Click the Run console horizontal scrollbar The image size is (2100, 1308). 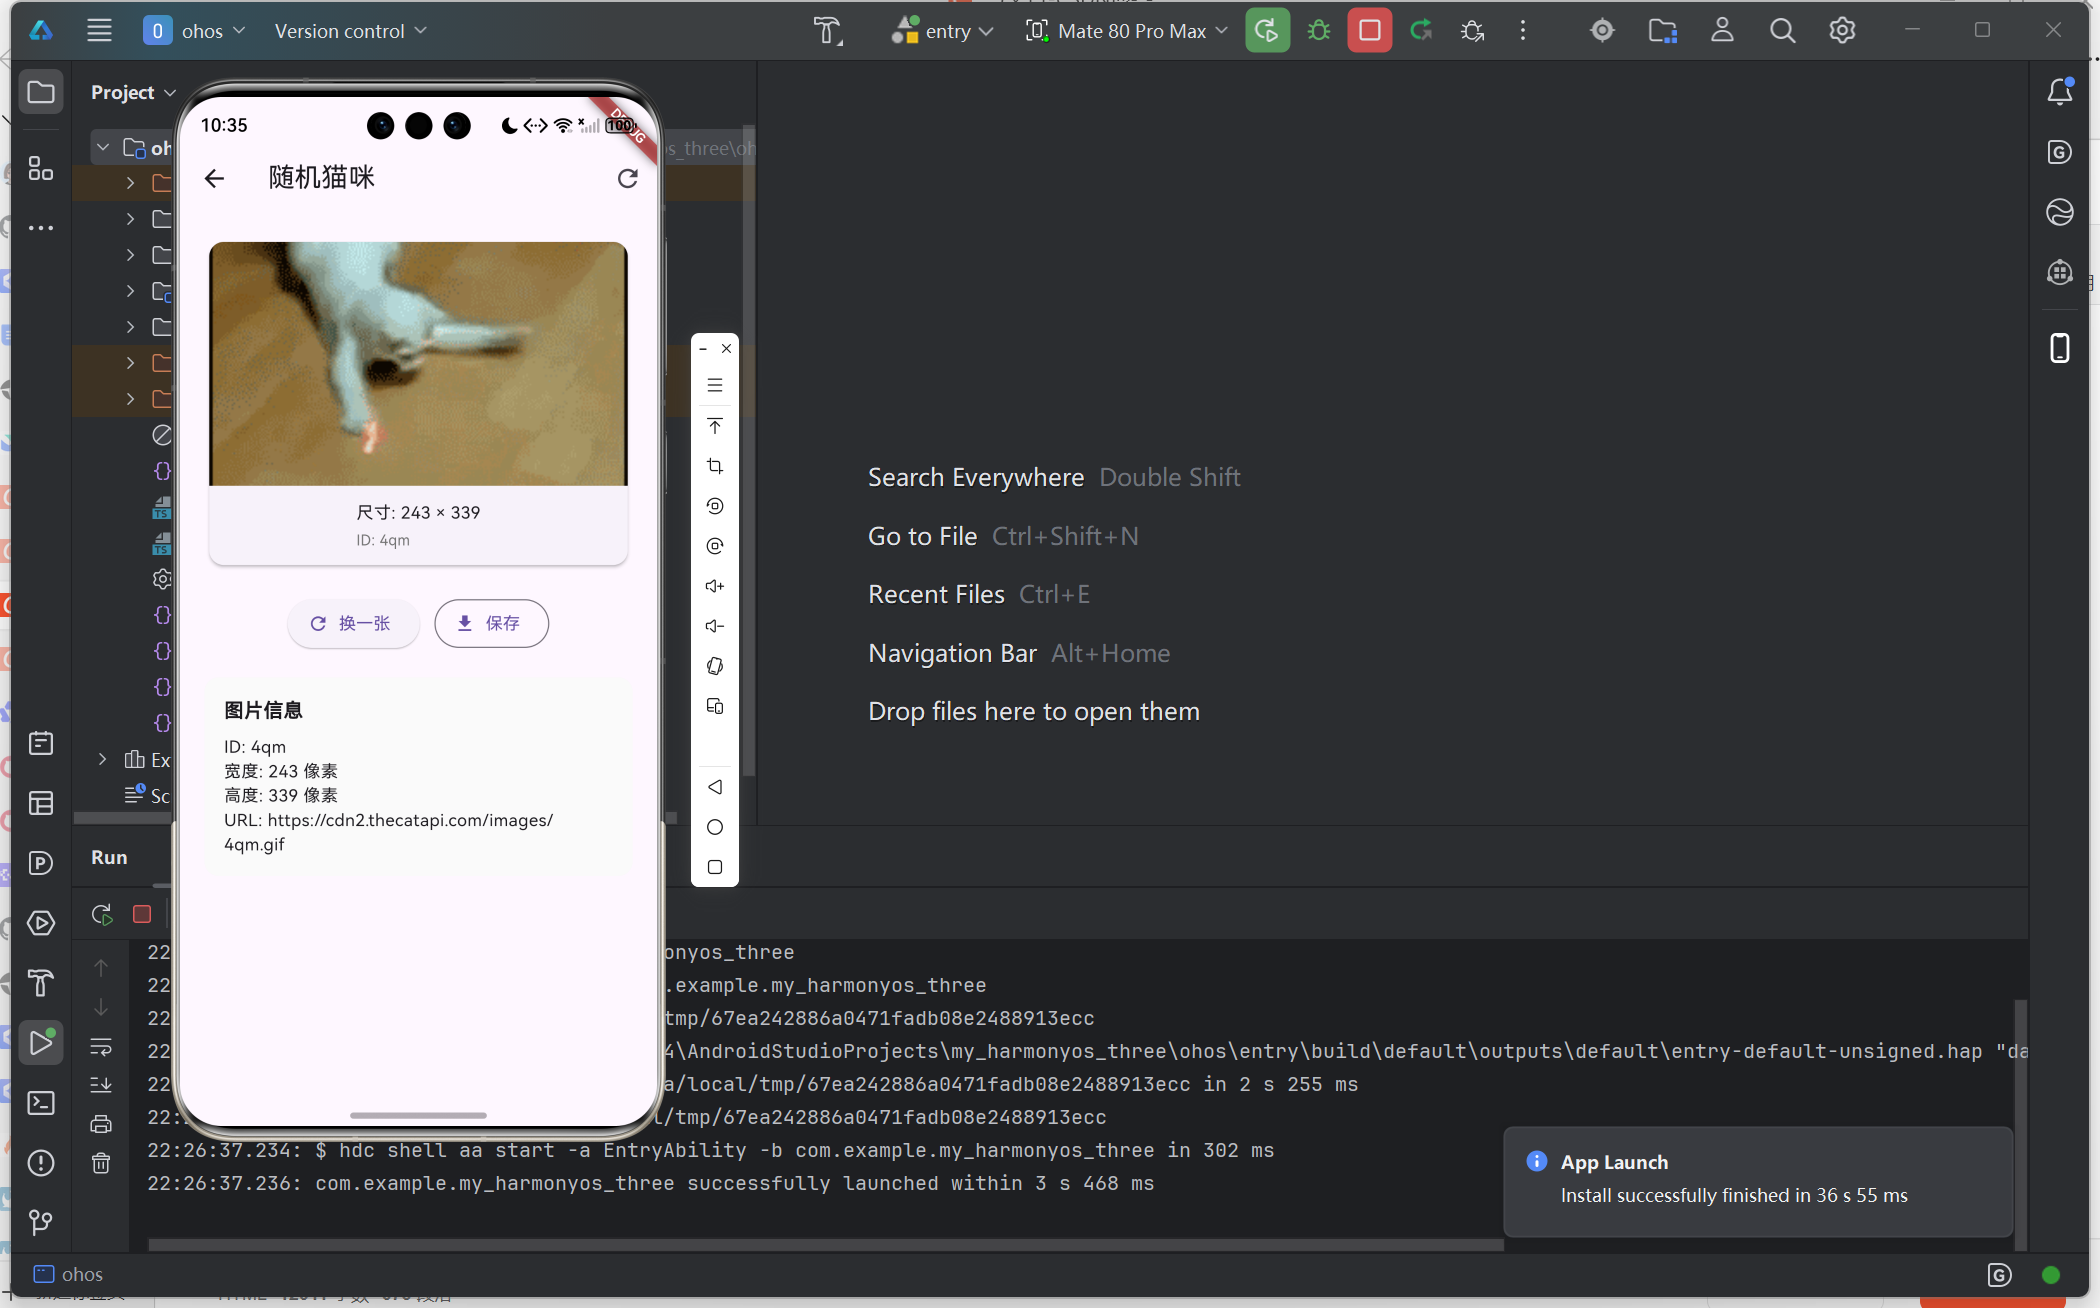coord(825,1245)
